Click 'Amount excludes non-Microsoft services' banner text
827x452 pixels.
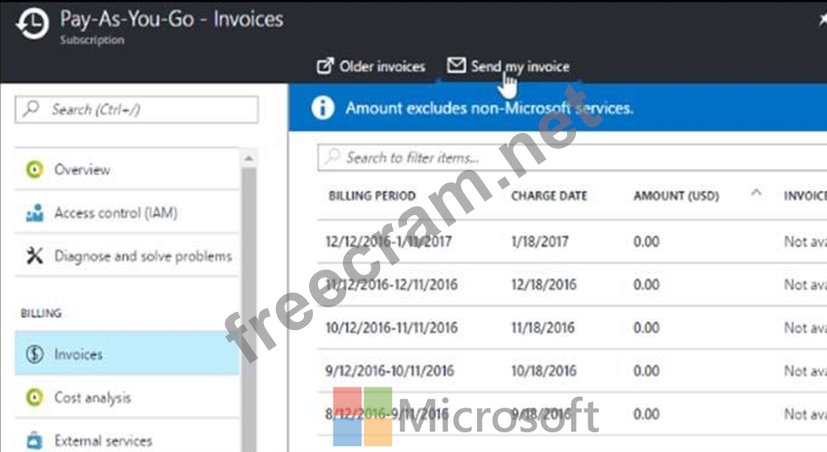489,108
